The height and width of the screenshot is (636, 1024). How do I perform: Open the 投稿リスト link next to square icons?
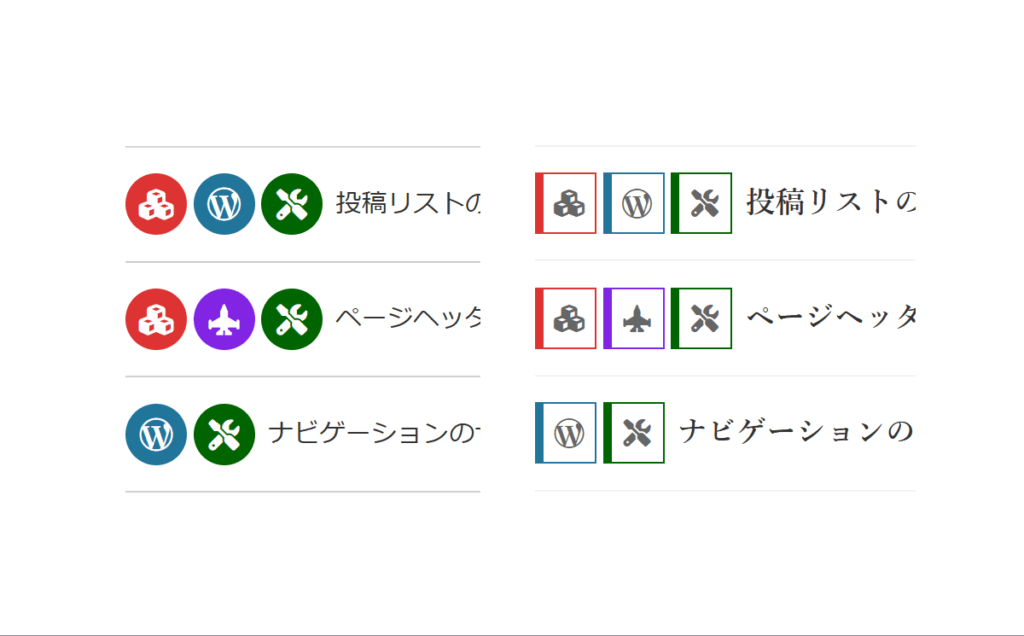click(830, 203)
